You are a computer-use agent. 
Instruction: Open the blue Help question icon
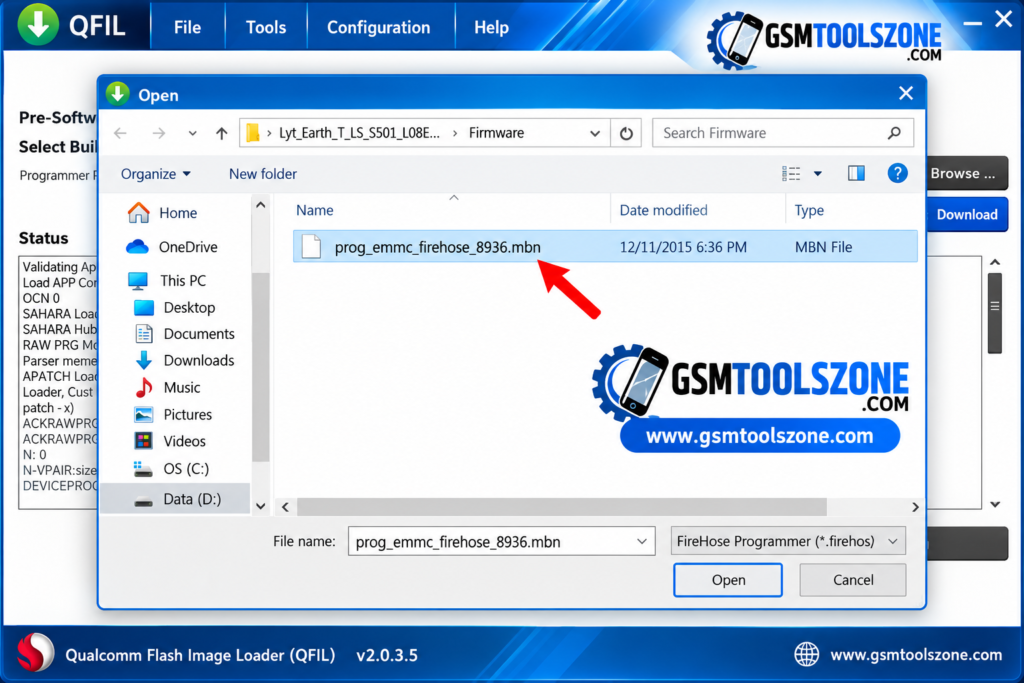(897, 173)
